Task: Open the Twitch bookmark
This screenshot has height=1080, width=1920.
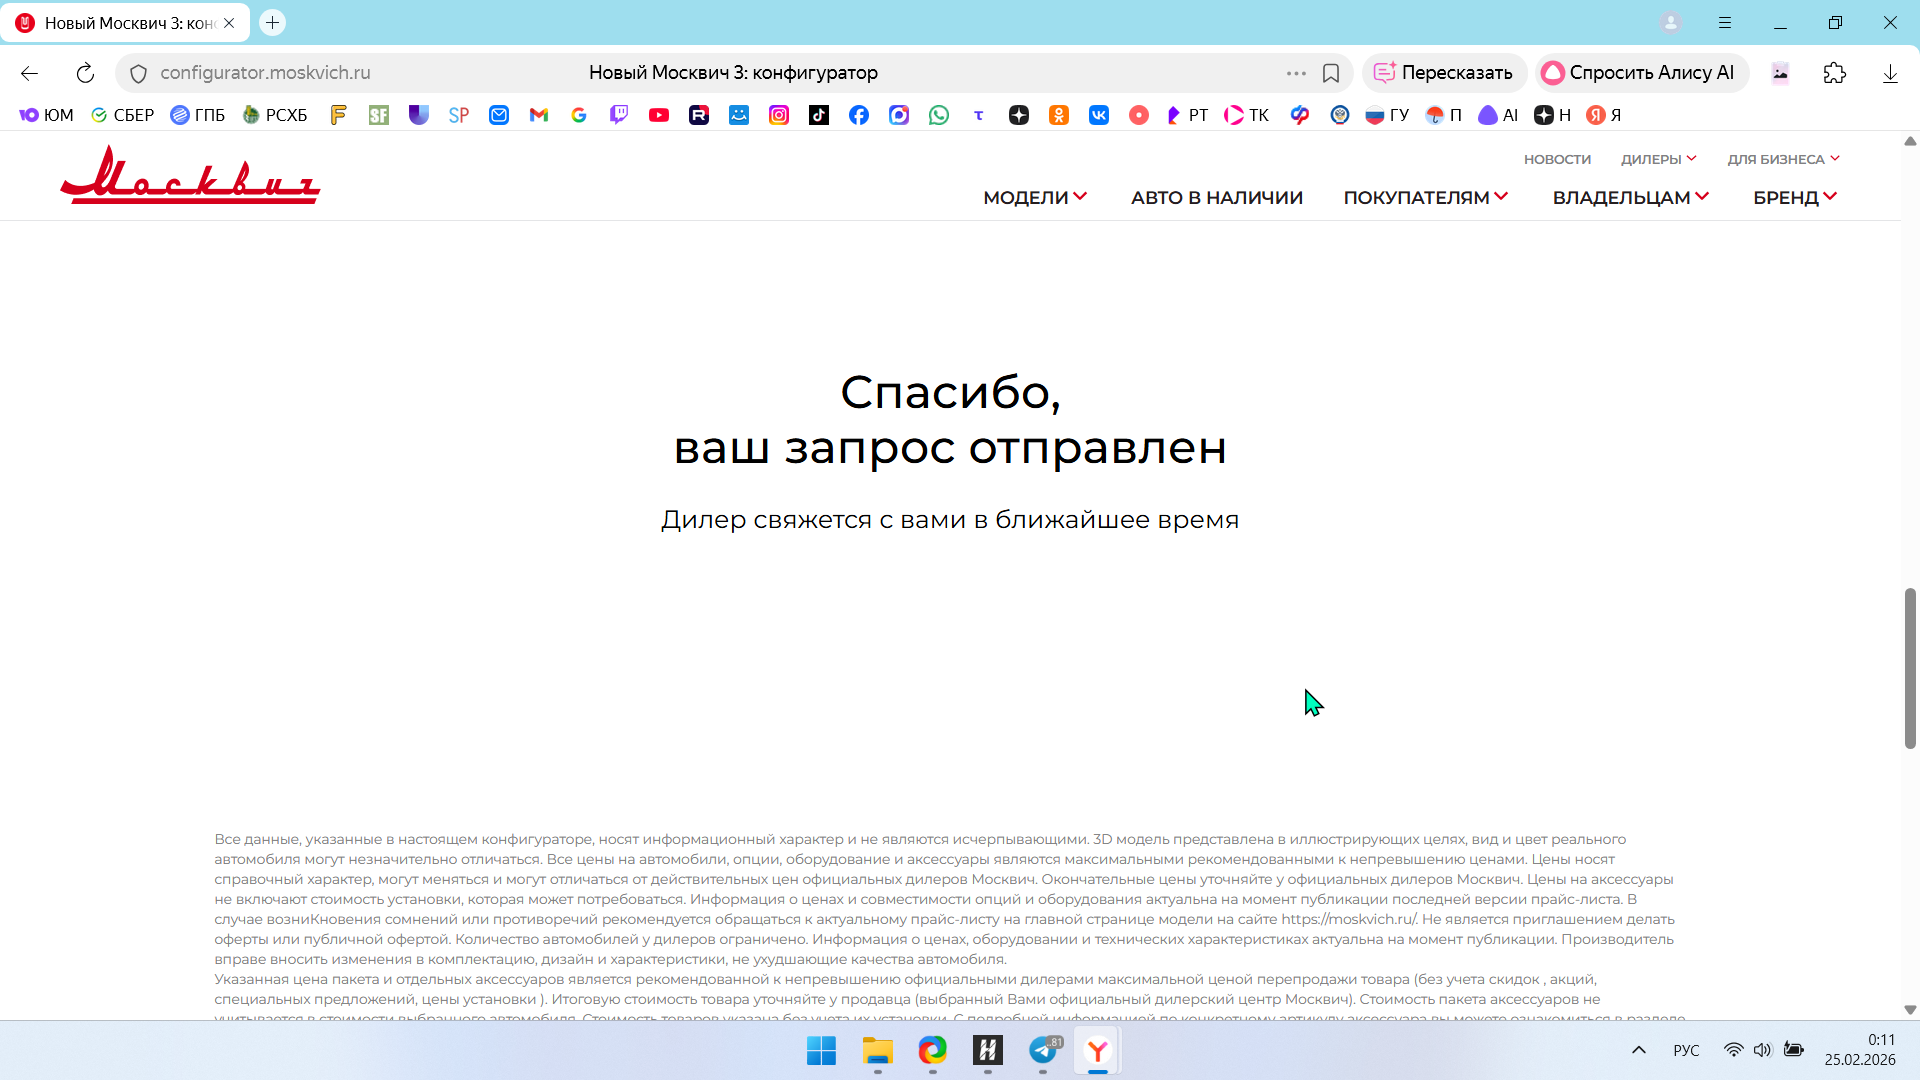Action: [x=619, y=115]
